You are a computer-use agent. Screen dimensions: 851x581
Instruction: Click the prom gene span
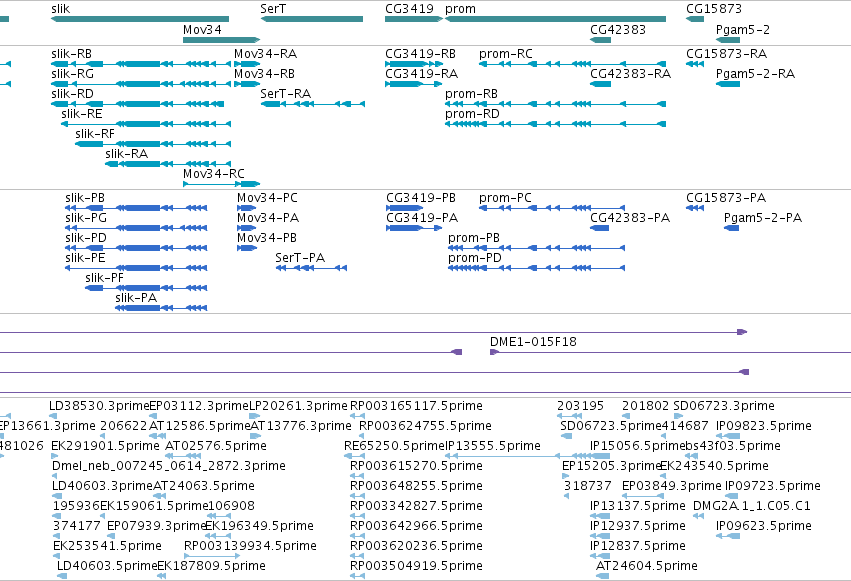(555, 19)
